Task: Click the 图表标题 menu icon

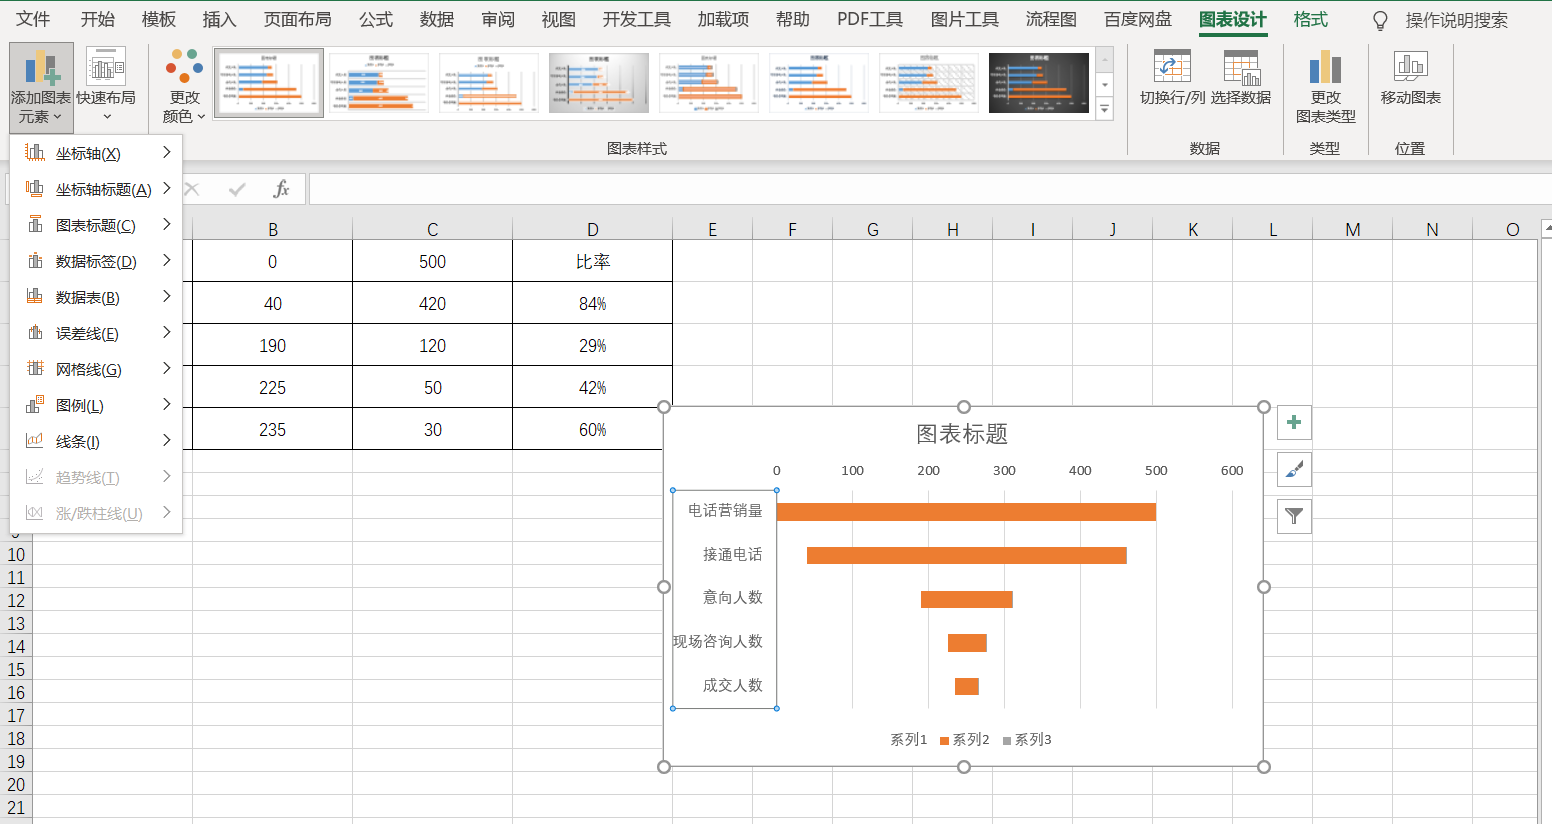Action: tap(35, 225)
